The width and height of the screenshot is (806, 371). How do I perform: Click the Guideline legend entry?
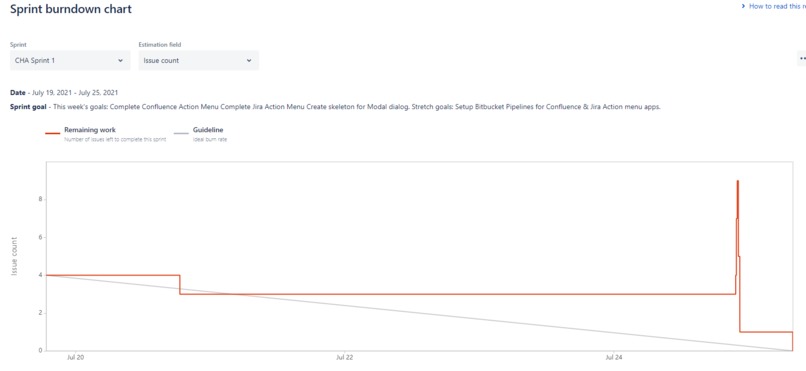point(200,134)
